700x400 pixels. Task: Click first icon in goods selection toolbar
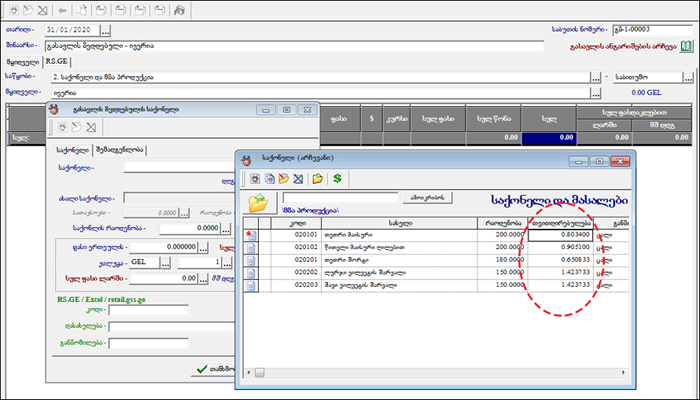pyautogui.click(x=256, y=178)
